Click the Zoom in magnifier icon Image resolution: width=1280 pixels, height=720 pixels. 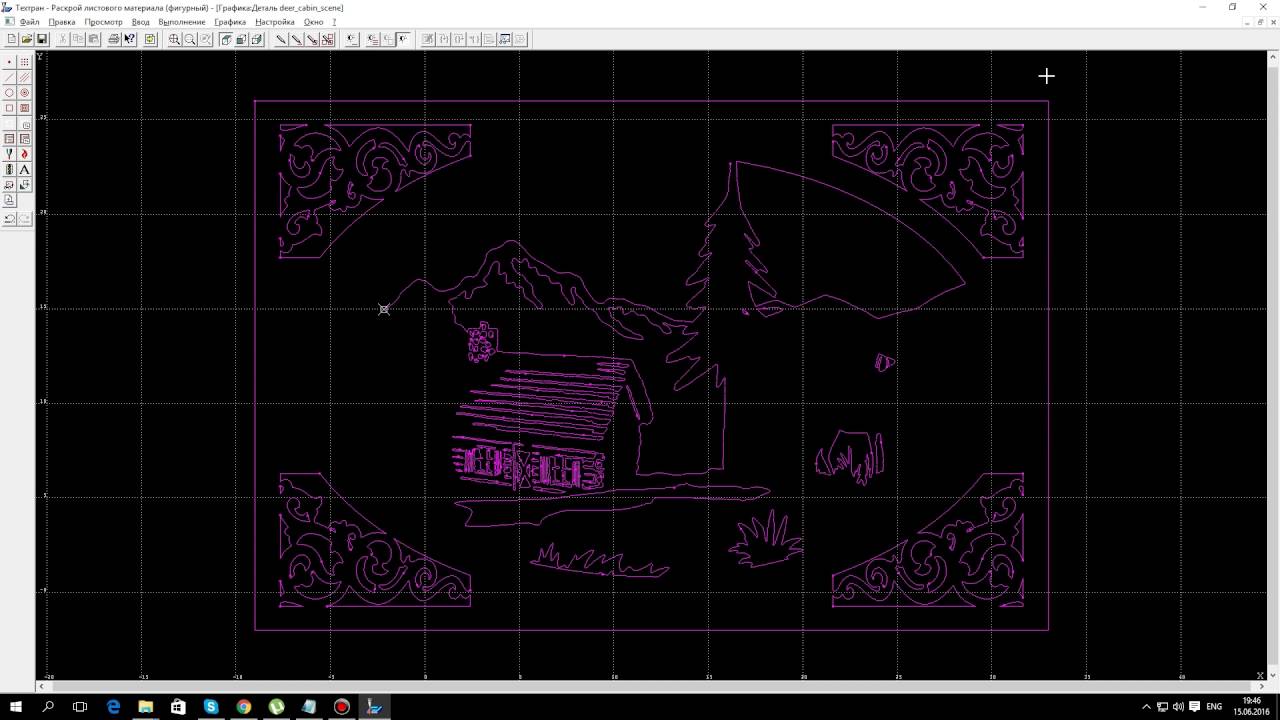[x=174, y=39]
